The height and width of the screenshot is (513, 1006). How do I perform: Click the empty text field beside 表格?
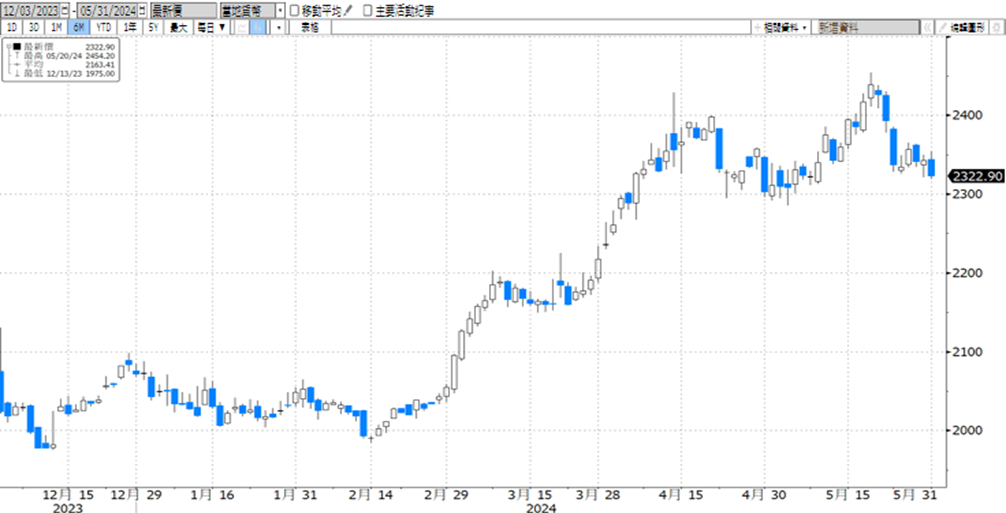[x=541, y=28]
